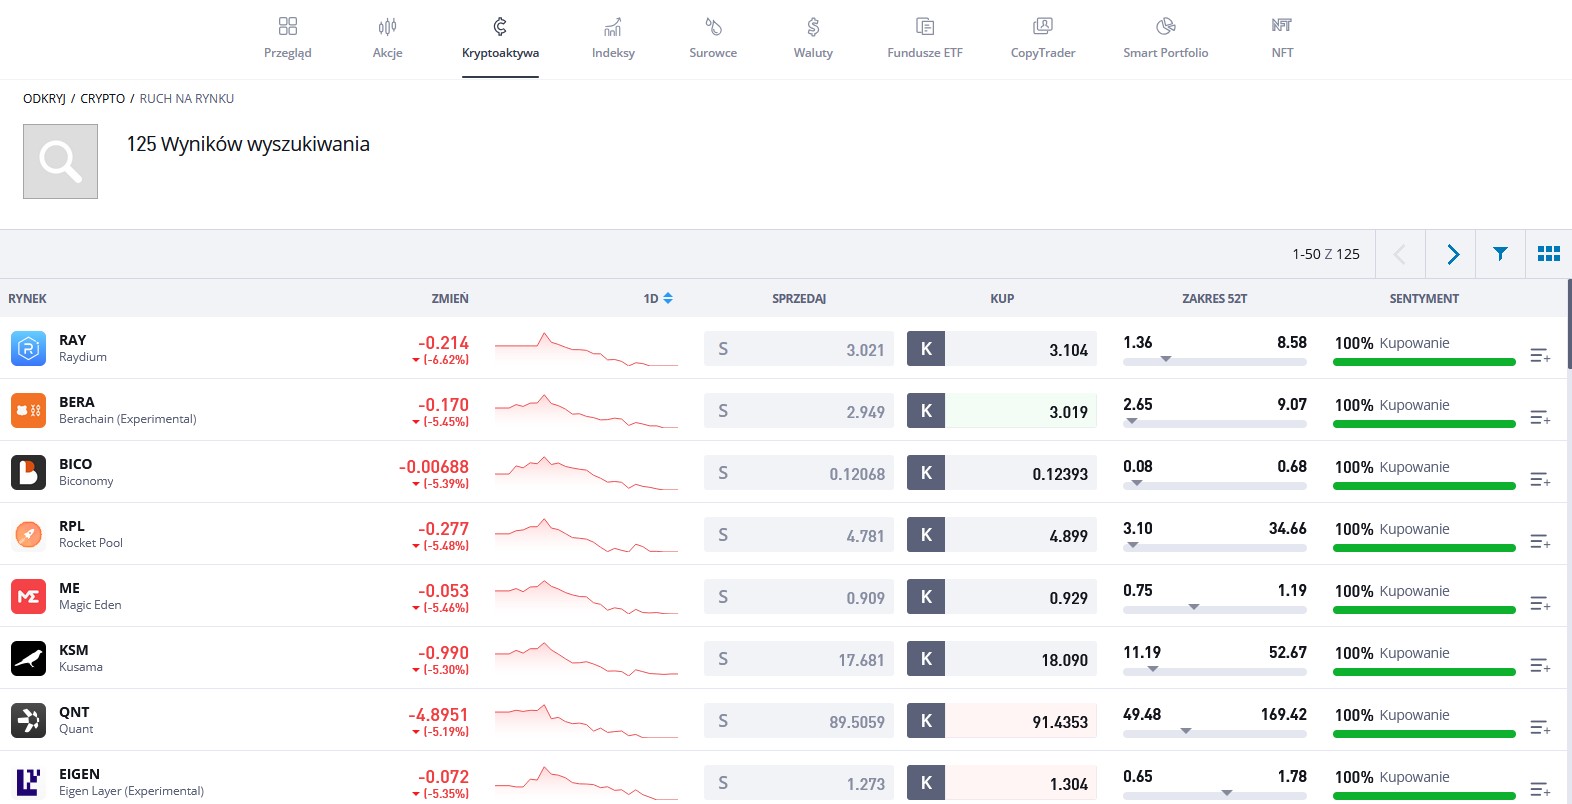
Task: Go to the next results page
Action: tap(1452, 254)
